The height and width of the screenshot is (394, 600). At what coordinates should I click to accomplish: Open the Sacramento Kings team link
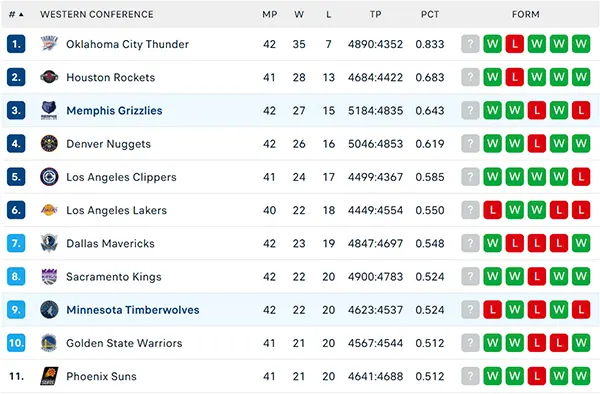pyautogui.click(x=114, y=277)
